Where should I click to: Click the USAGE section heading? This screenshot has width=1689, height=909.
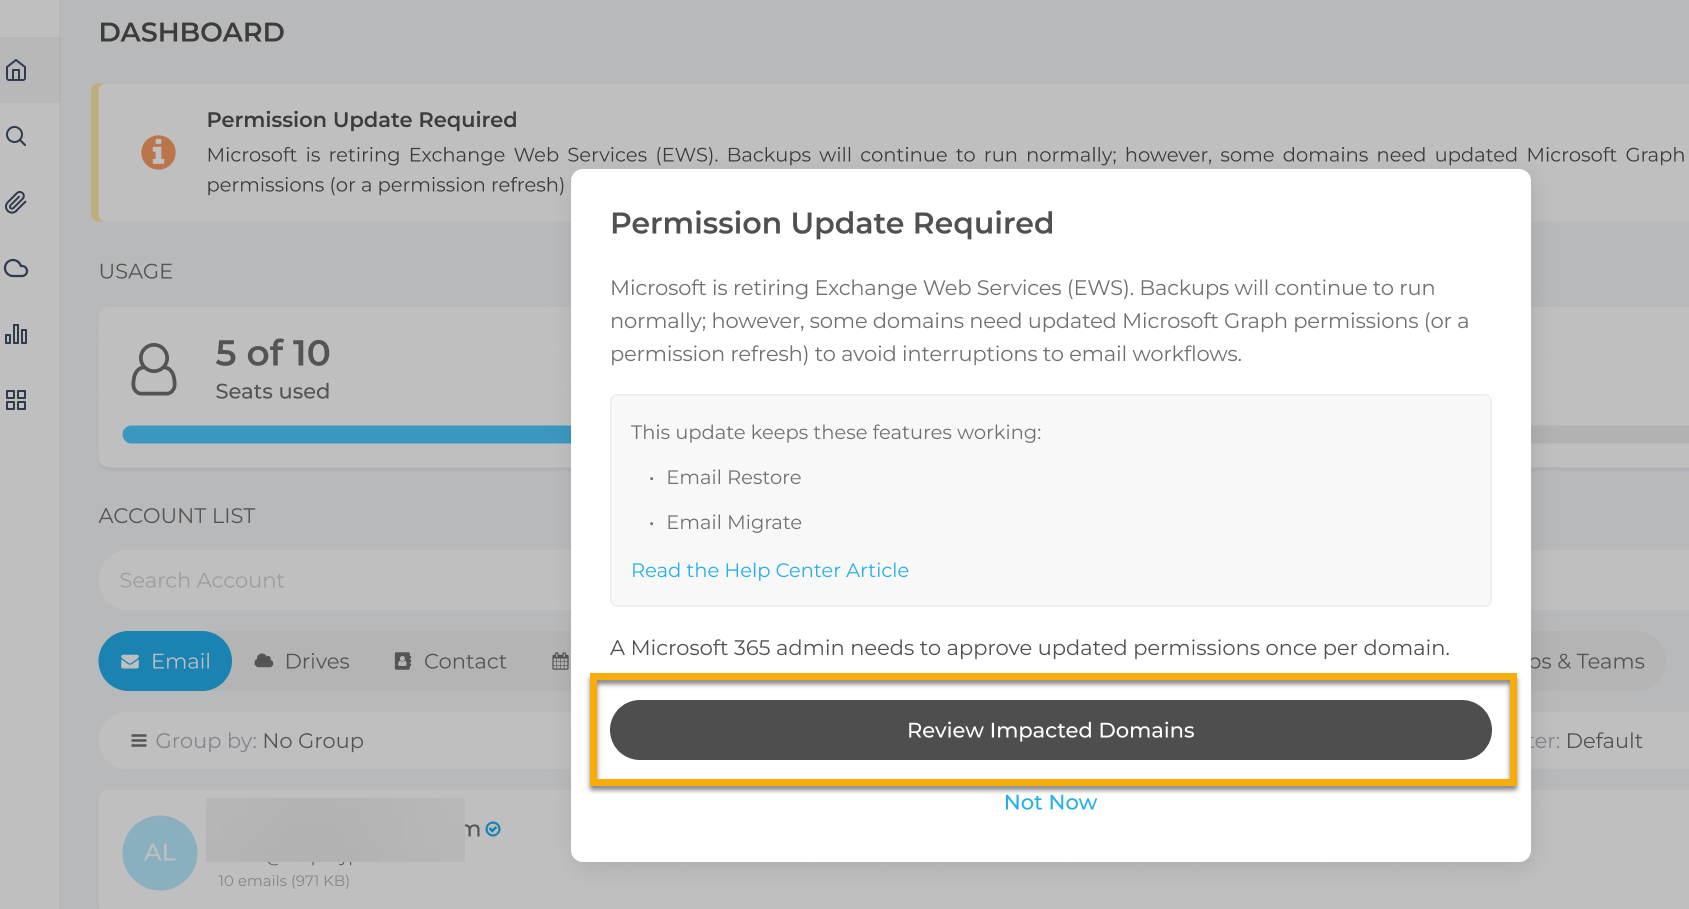(x=136, y=271)
